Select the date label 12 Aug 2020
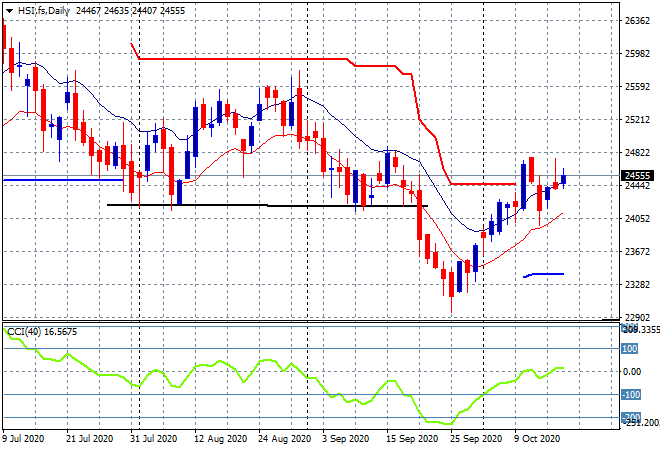 [x=220, y=439]
